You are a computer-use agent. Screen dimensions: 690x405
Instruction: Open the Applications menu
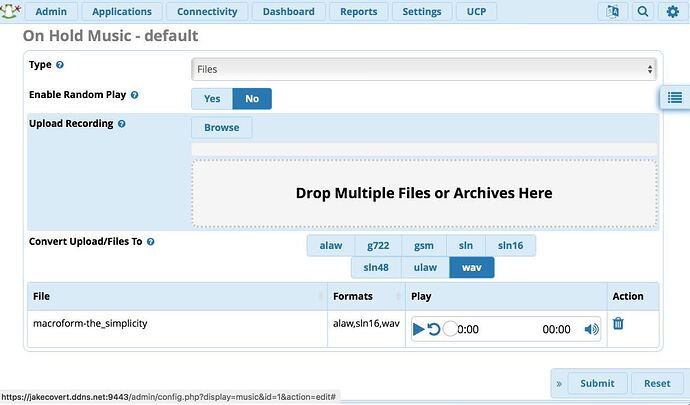coord(122,11)
